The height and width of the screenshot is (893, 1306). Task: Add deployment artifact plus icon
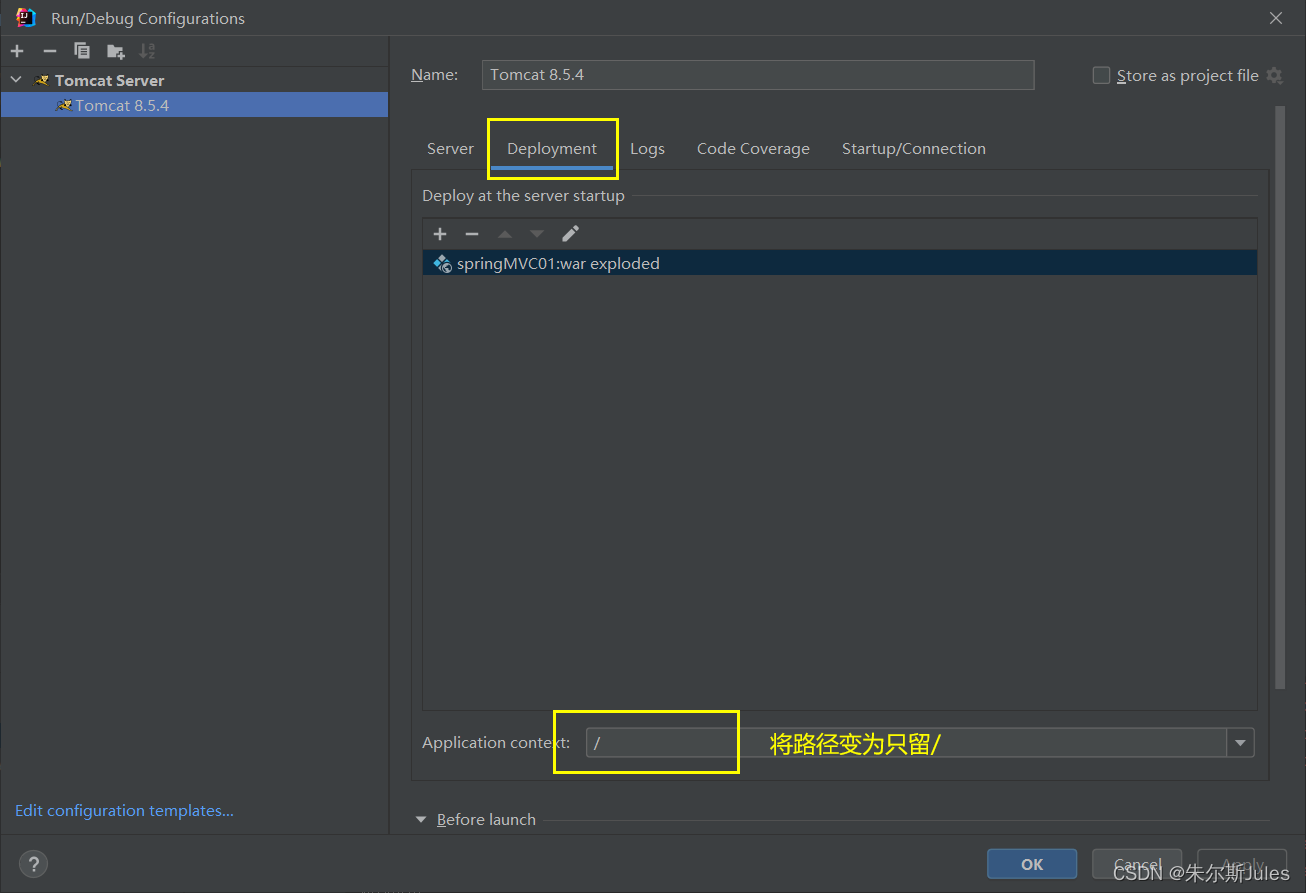(x=440, y=234)
